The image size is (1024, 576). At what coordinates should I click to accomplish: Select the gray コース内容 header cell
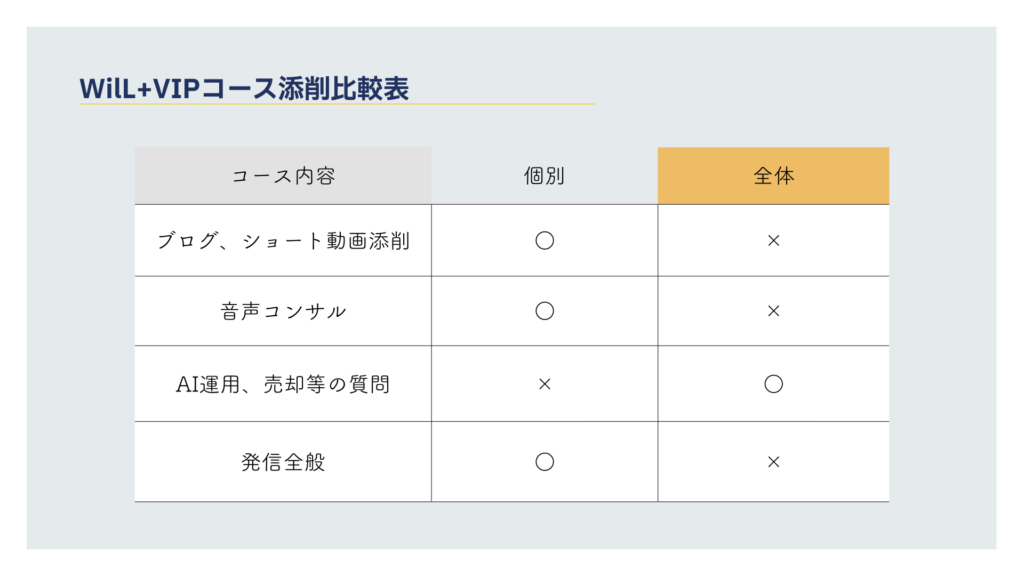283,176
